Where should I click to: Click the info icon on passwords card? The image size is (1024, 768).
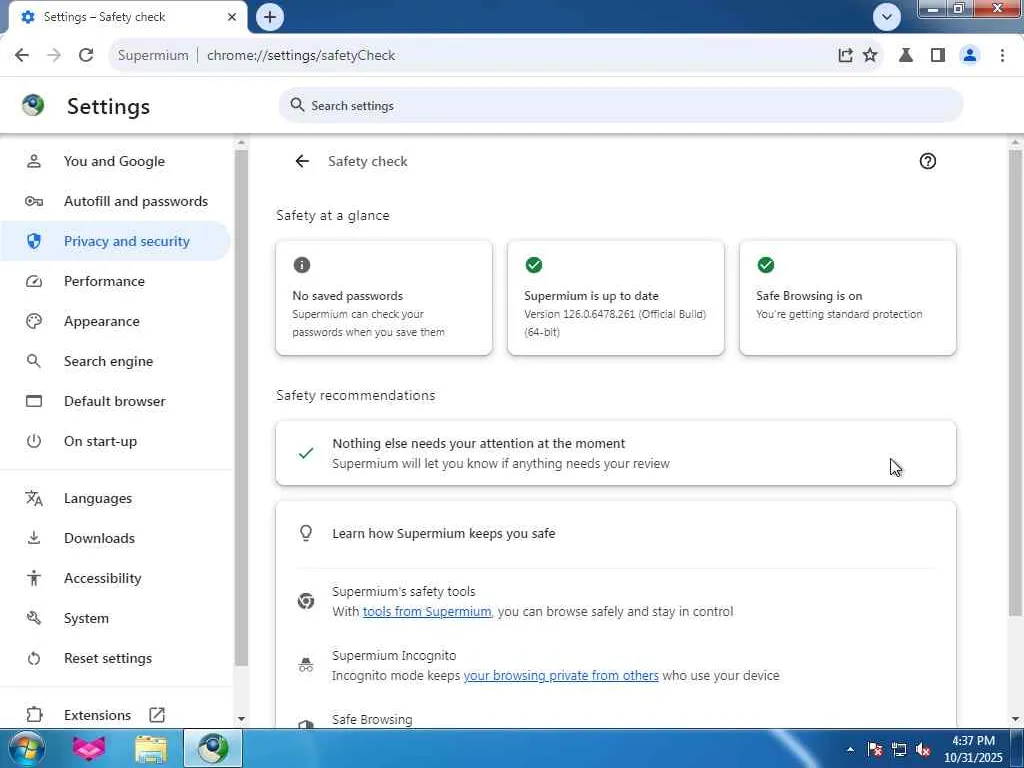point(302,264)
